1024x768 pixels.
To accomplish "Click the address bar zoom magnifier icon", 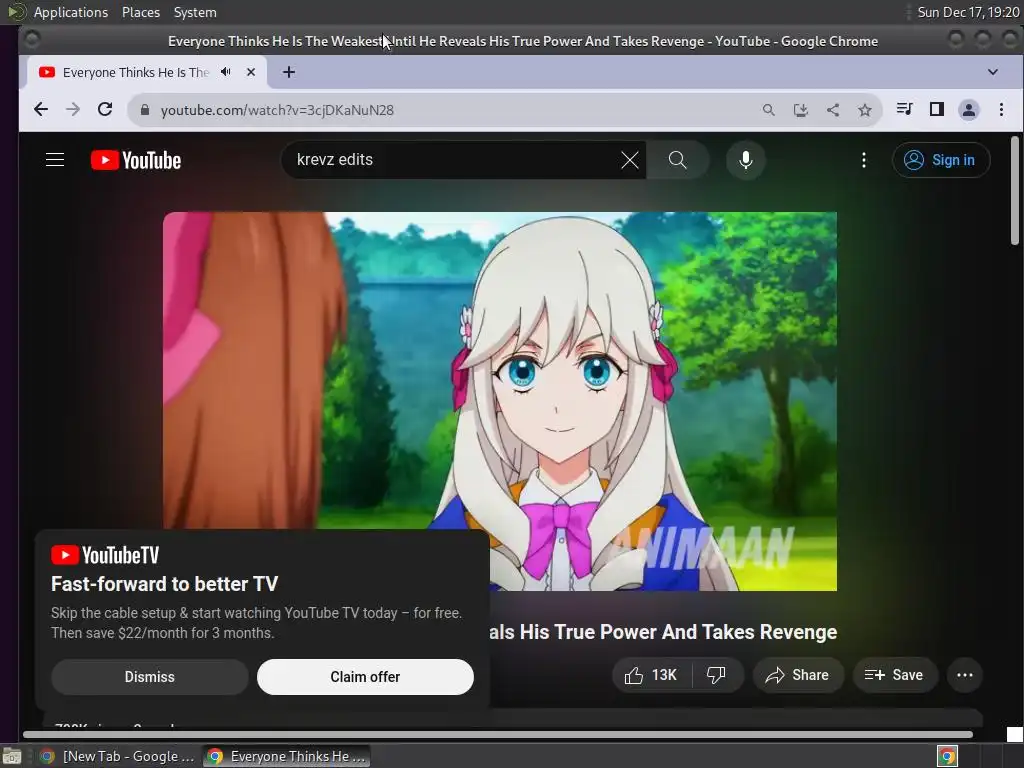I will pos(769,110).
